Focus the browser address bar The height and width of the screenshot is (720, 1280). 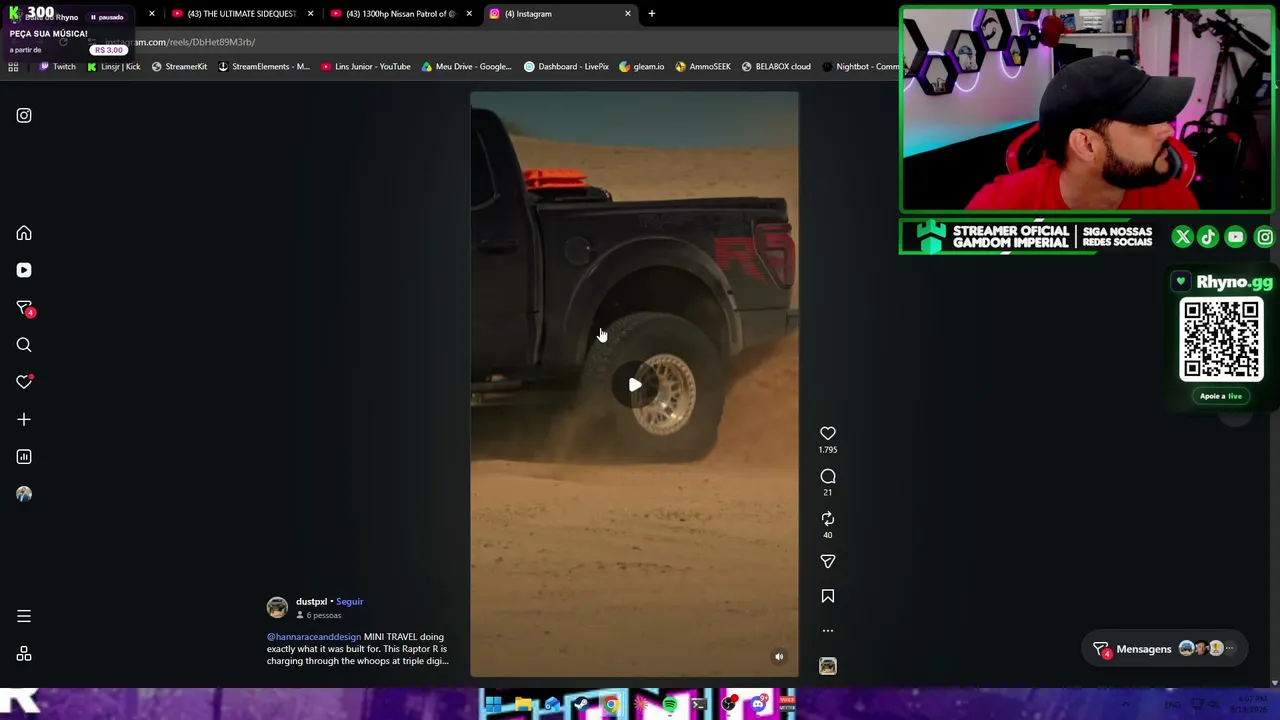pyautogui.click(x=490, y=42)
